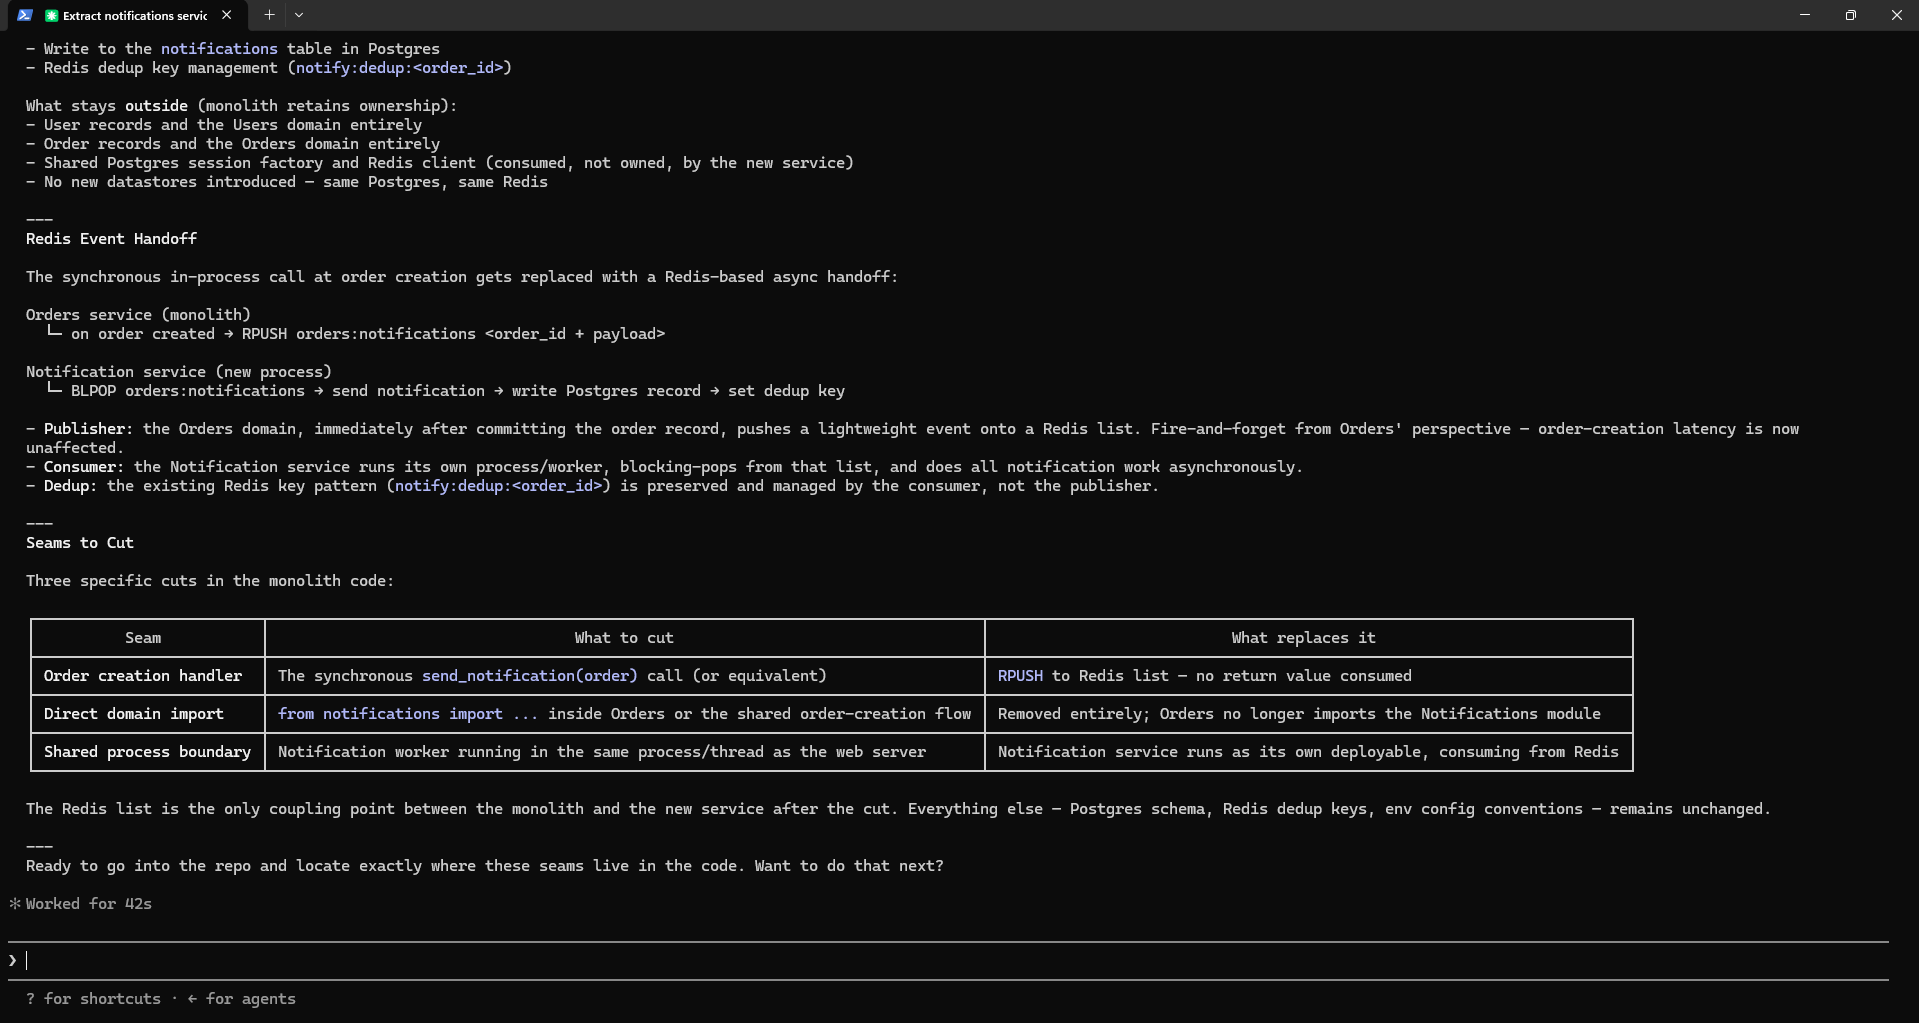Click the 'Redis Event Handoff' heading
1919x1023 pixels.
click(111, 239)
